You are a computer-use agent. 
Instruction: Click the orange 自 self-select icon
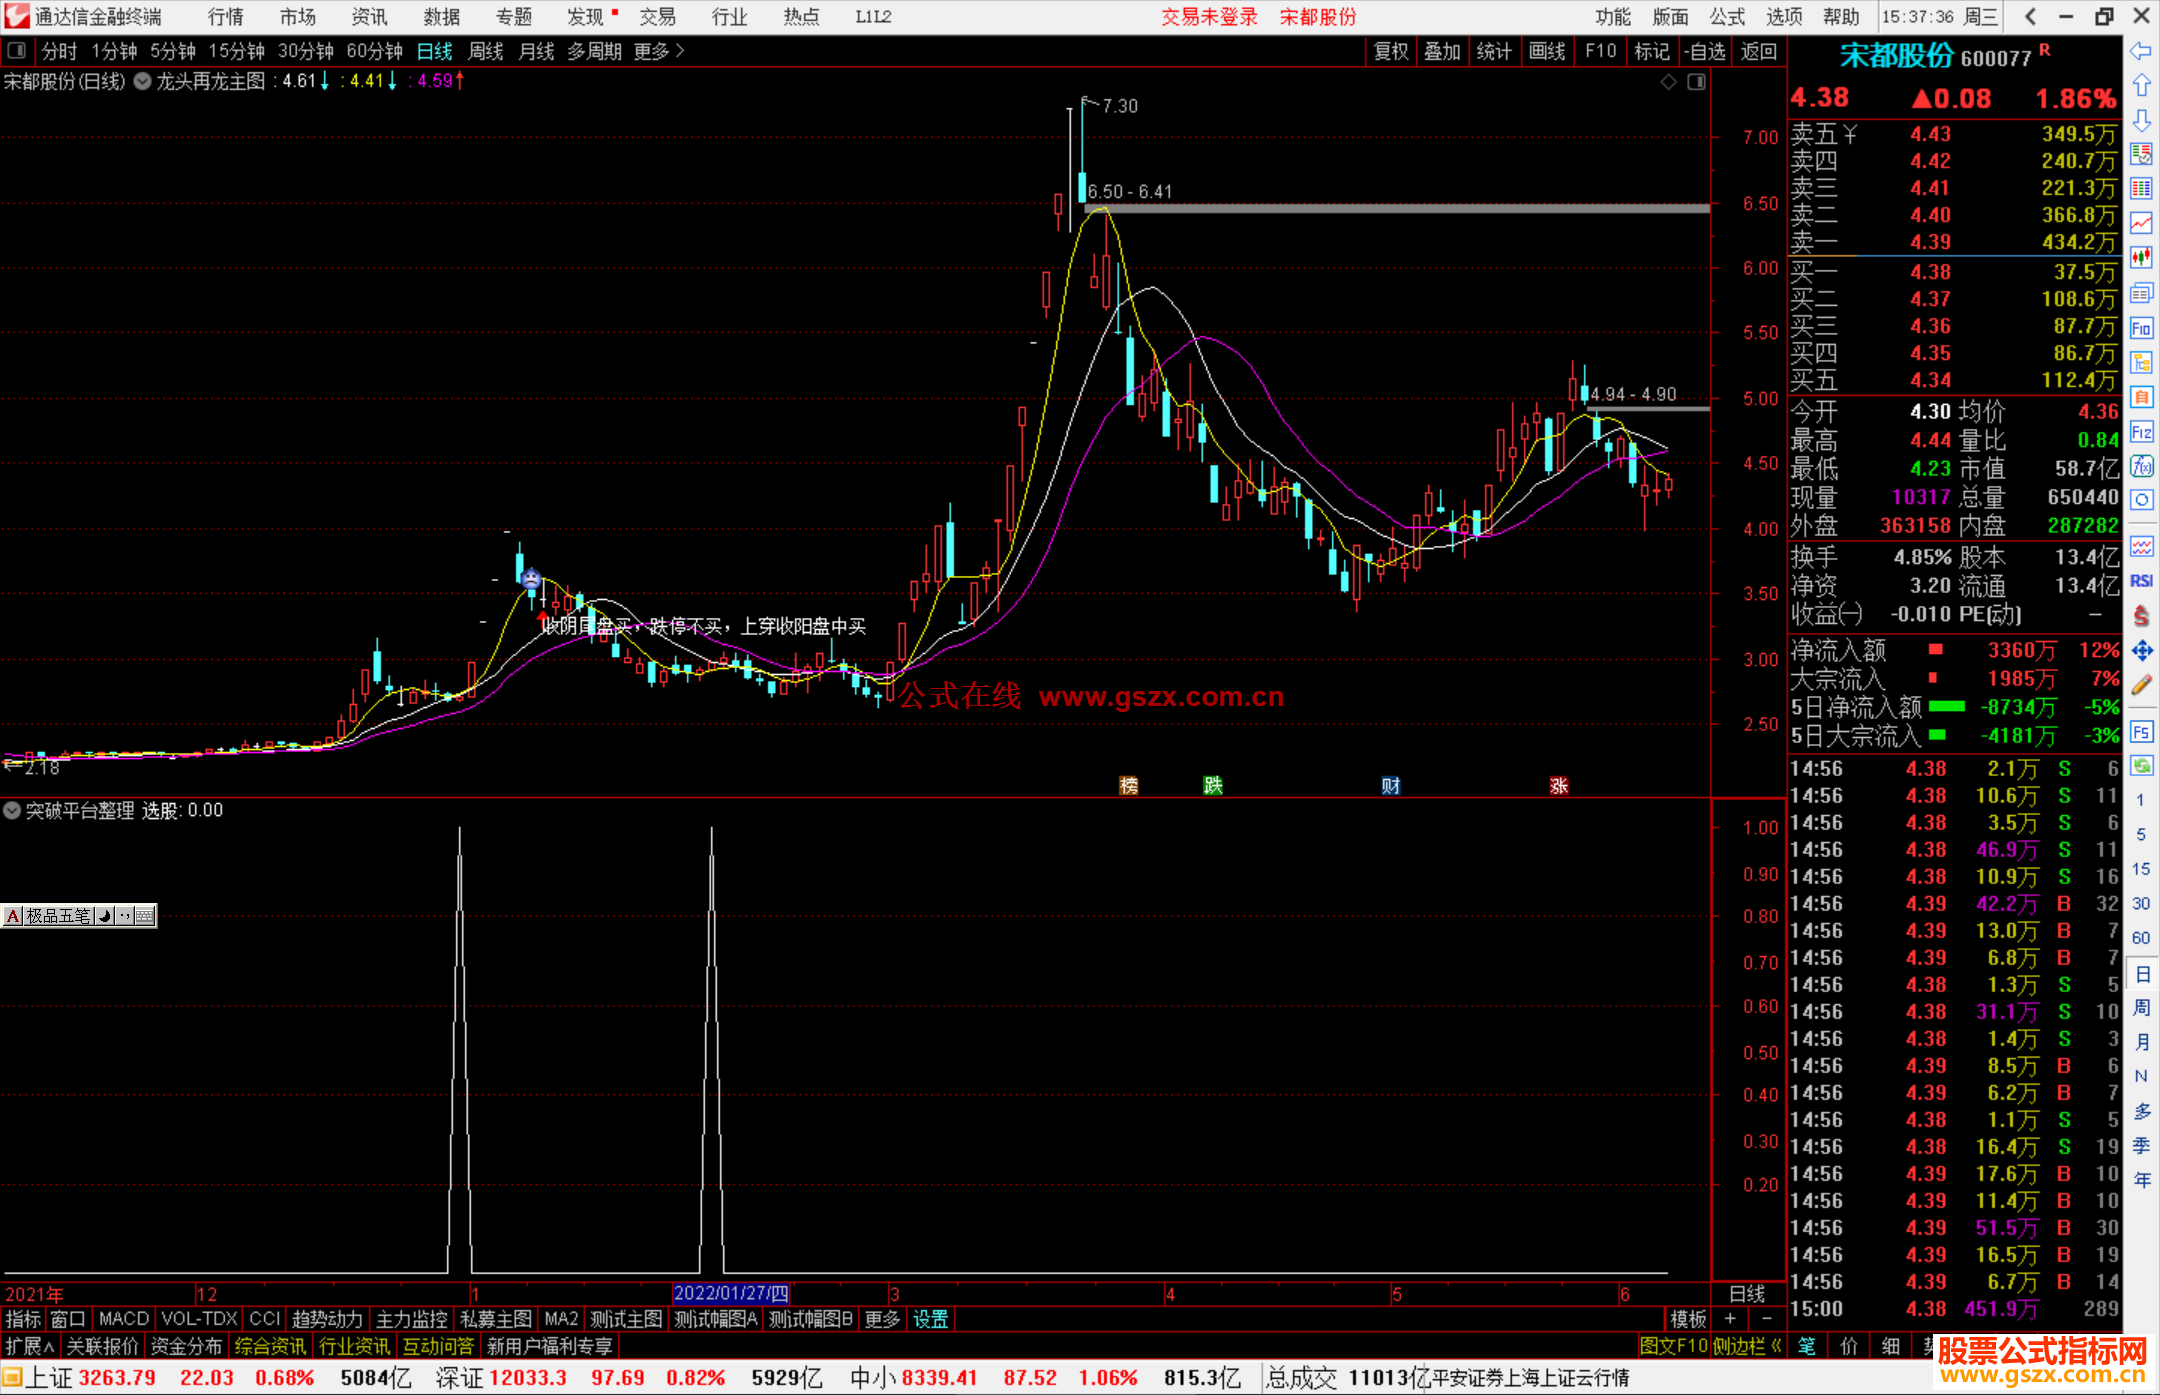(x=2141, y=397)
